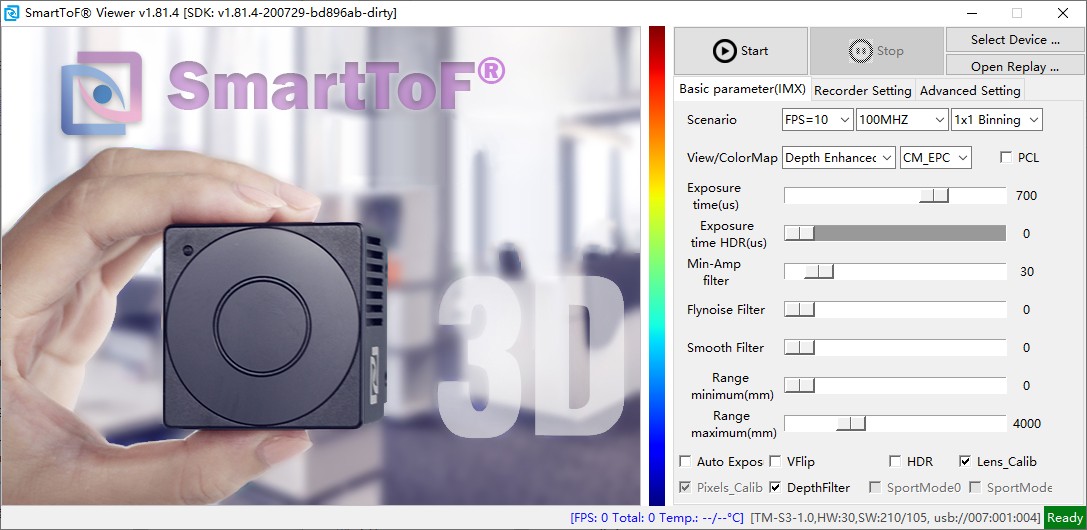Click the green Ready status indicator
1087x530 pixels.
(1065, 518)
